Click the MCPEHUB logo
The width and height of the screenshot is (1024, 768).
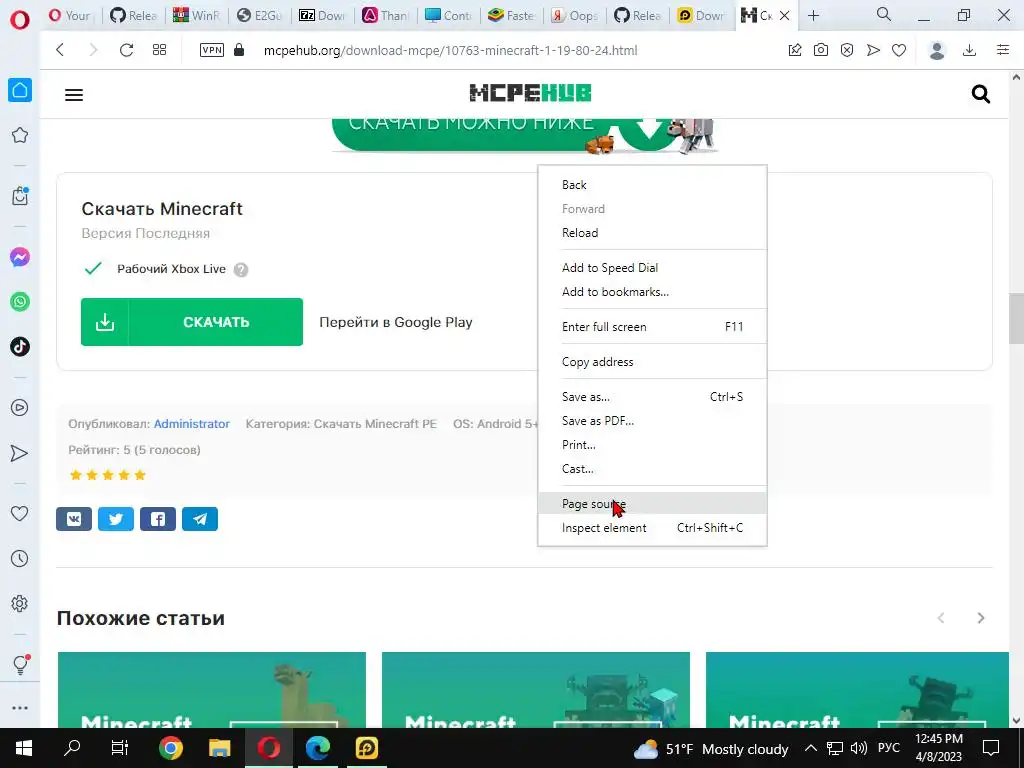pyautogui.click(x=530, y=93)
